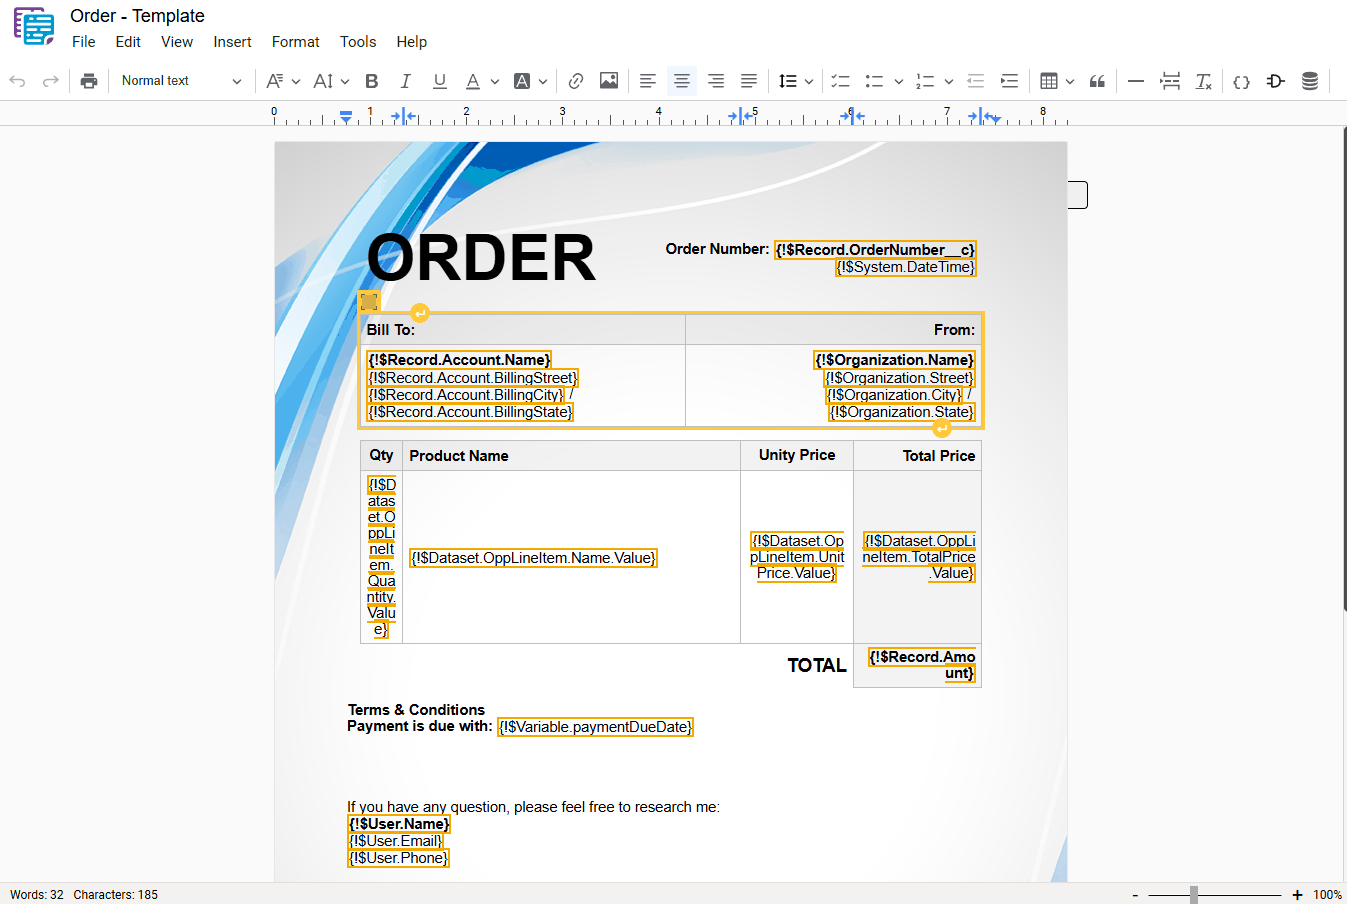Click the {!$User.Name} merge field
The image size is (1347, 904).
point(399,824)
